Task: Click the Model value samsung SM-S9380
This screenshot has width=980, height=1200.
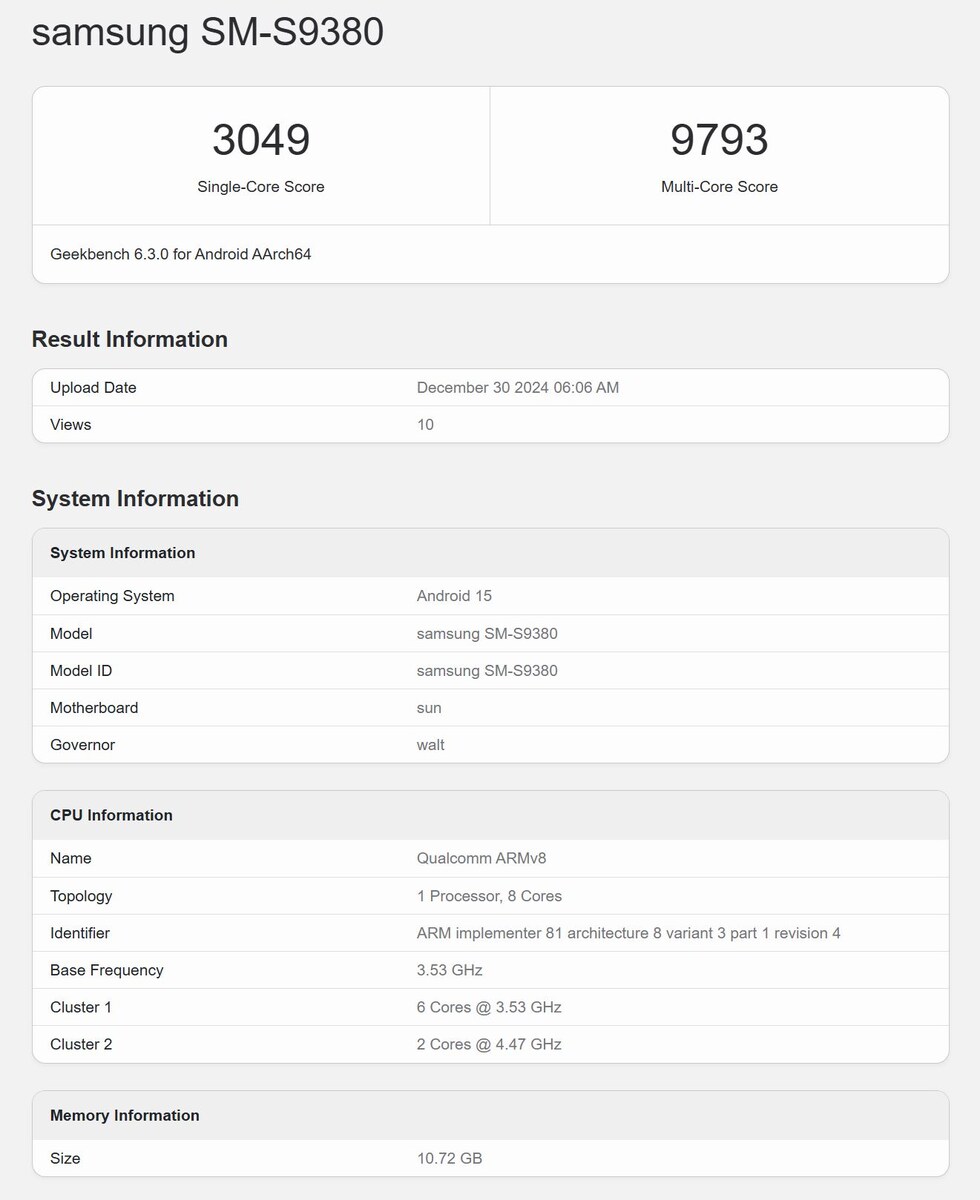Action: pos(487,633)
